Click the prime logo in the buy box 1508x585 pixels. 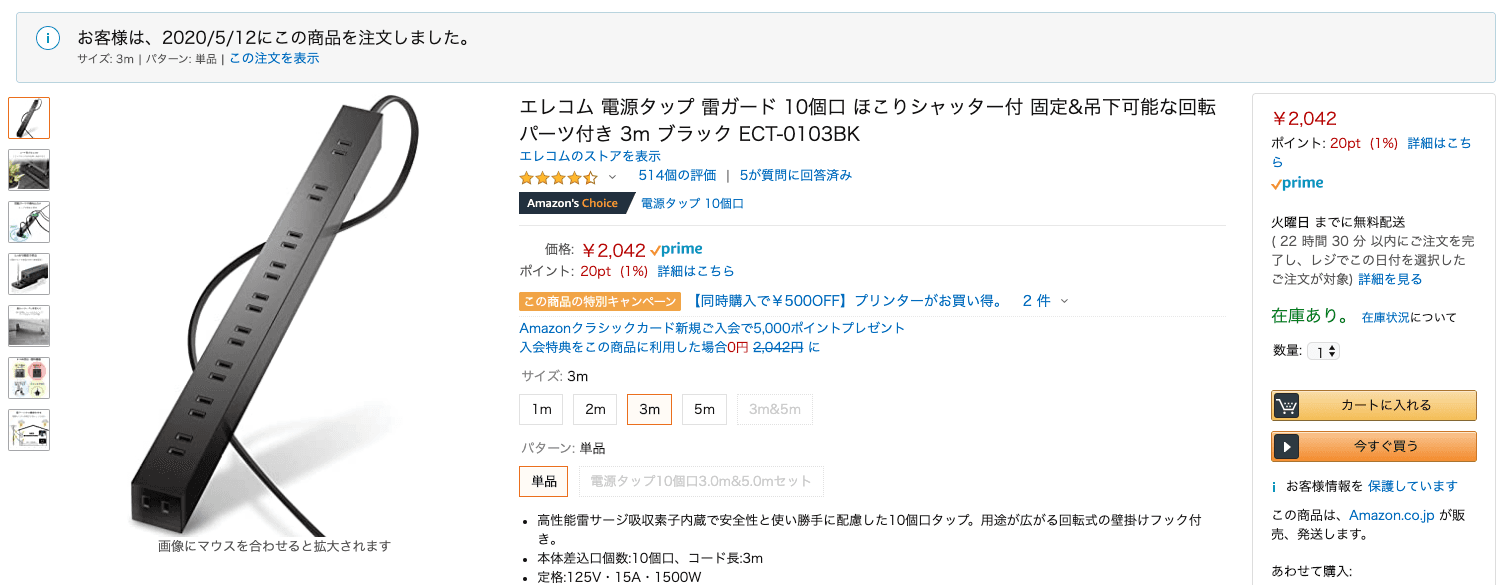(x=1298, y=184)
